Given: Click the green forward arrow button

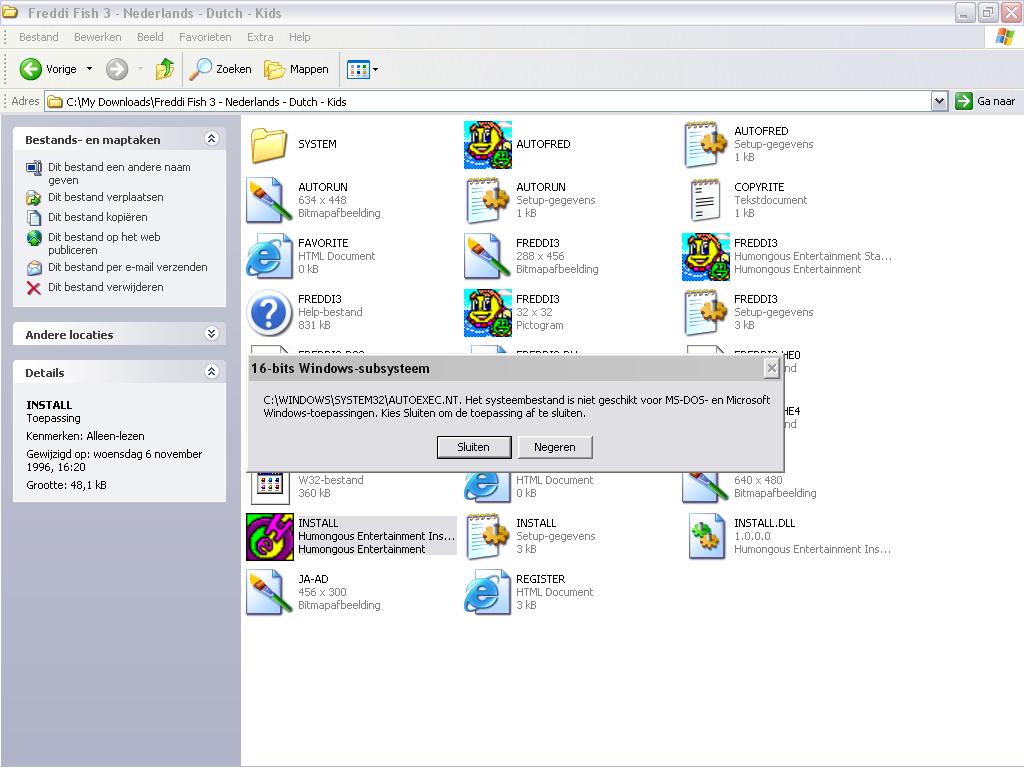Looking at the screenshot, I should tap(117, 69).
